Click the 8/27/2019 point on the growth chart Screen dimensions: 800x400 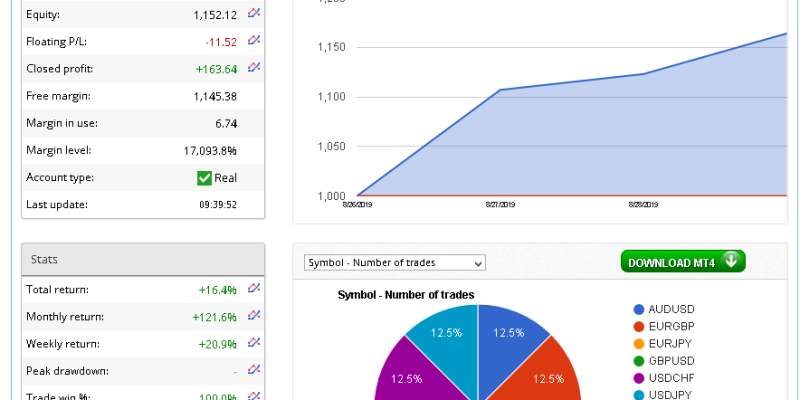pos(499,90)
